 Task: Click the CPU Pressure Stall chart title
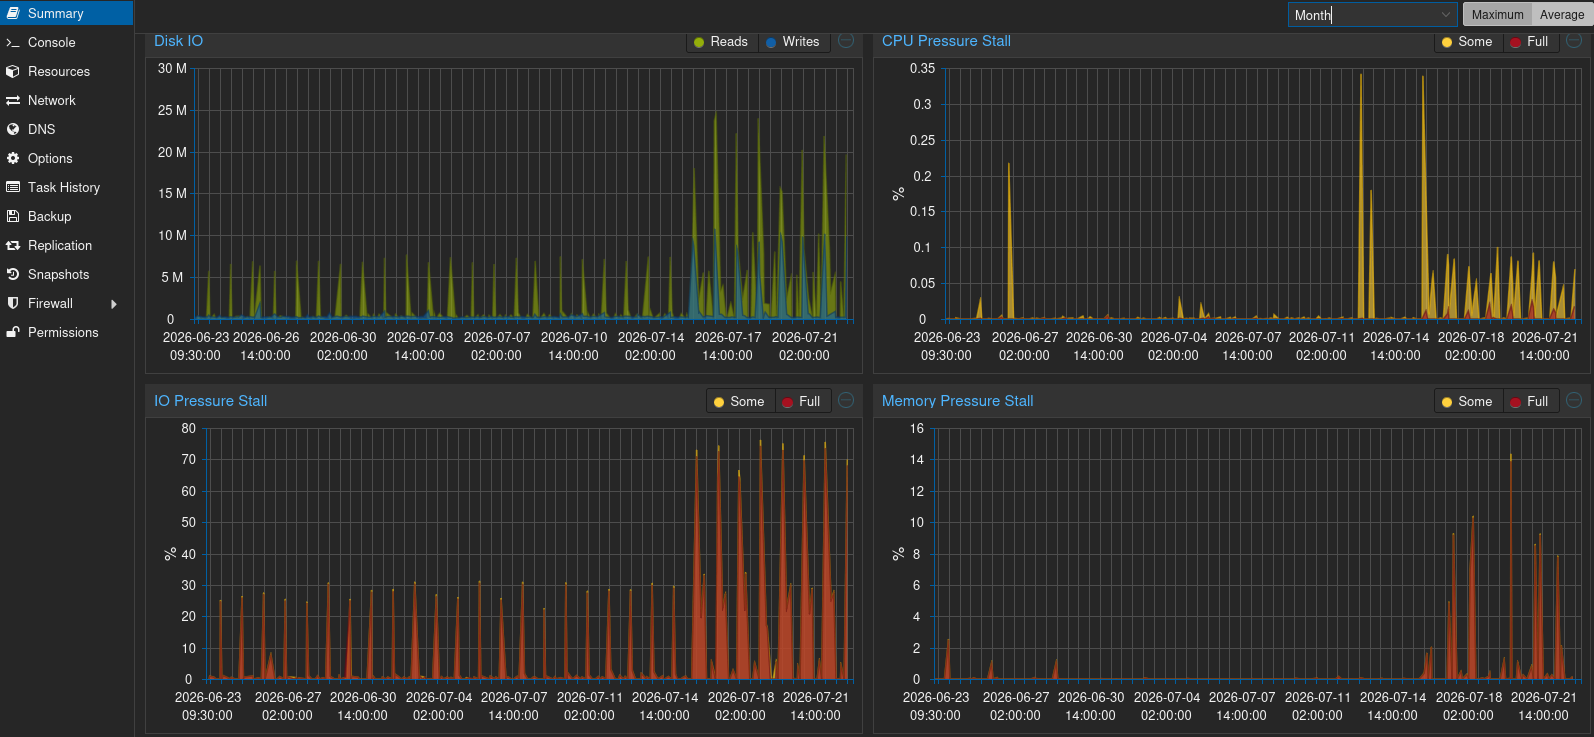click(946, 41)
